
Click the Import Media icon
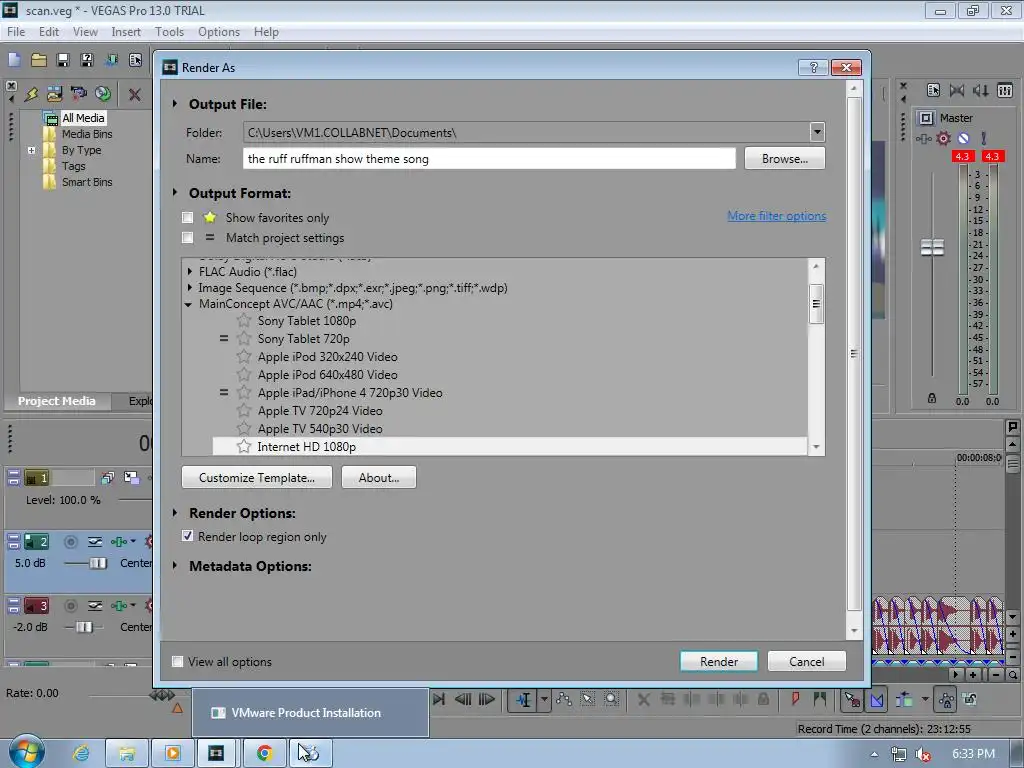tap(54, 94)
